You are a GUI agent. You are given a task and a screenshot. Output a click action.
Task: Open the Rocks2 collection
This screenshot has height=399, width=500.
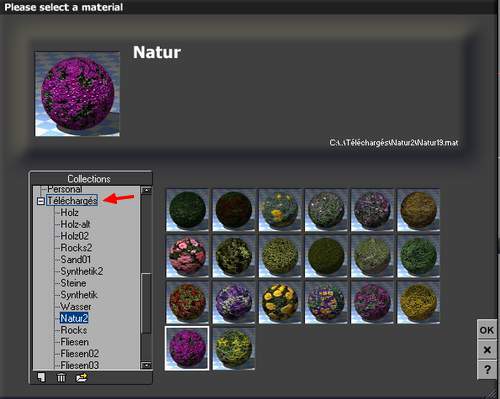coord(76,248)
